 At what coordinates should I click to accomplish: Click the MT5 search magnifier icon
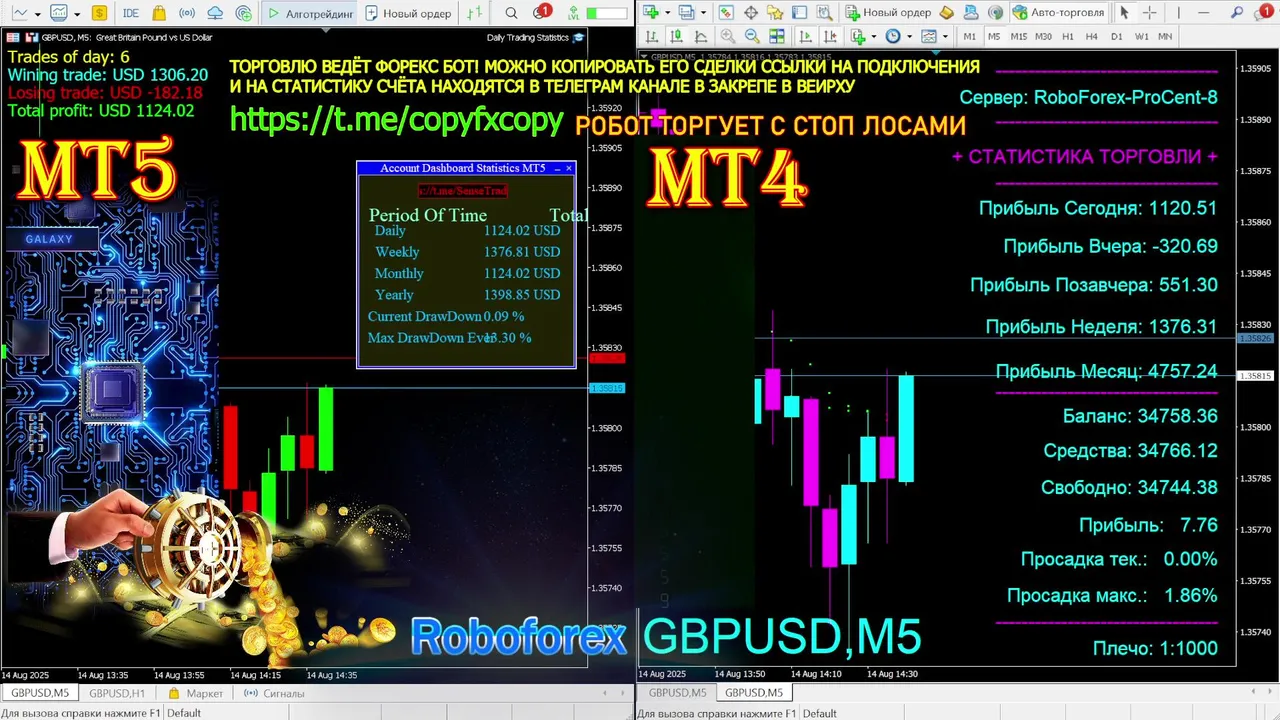(x=511, y=13)
